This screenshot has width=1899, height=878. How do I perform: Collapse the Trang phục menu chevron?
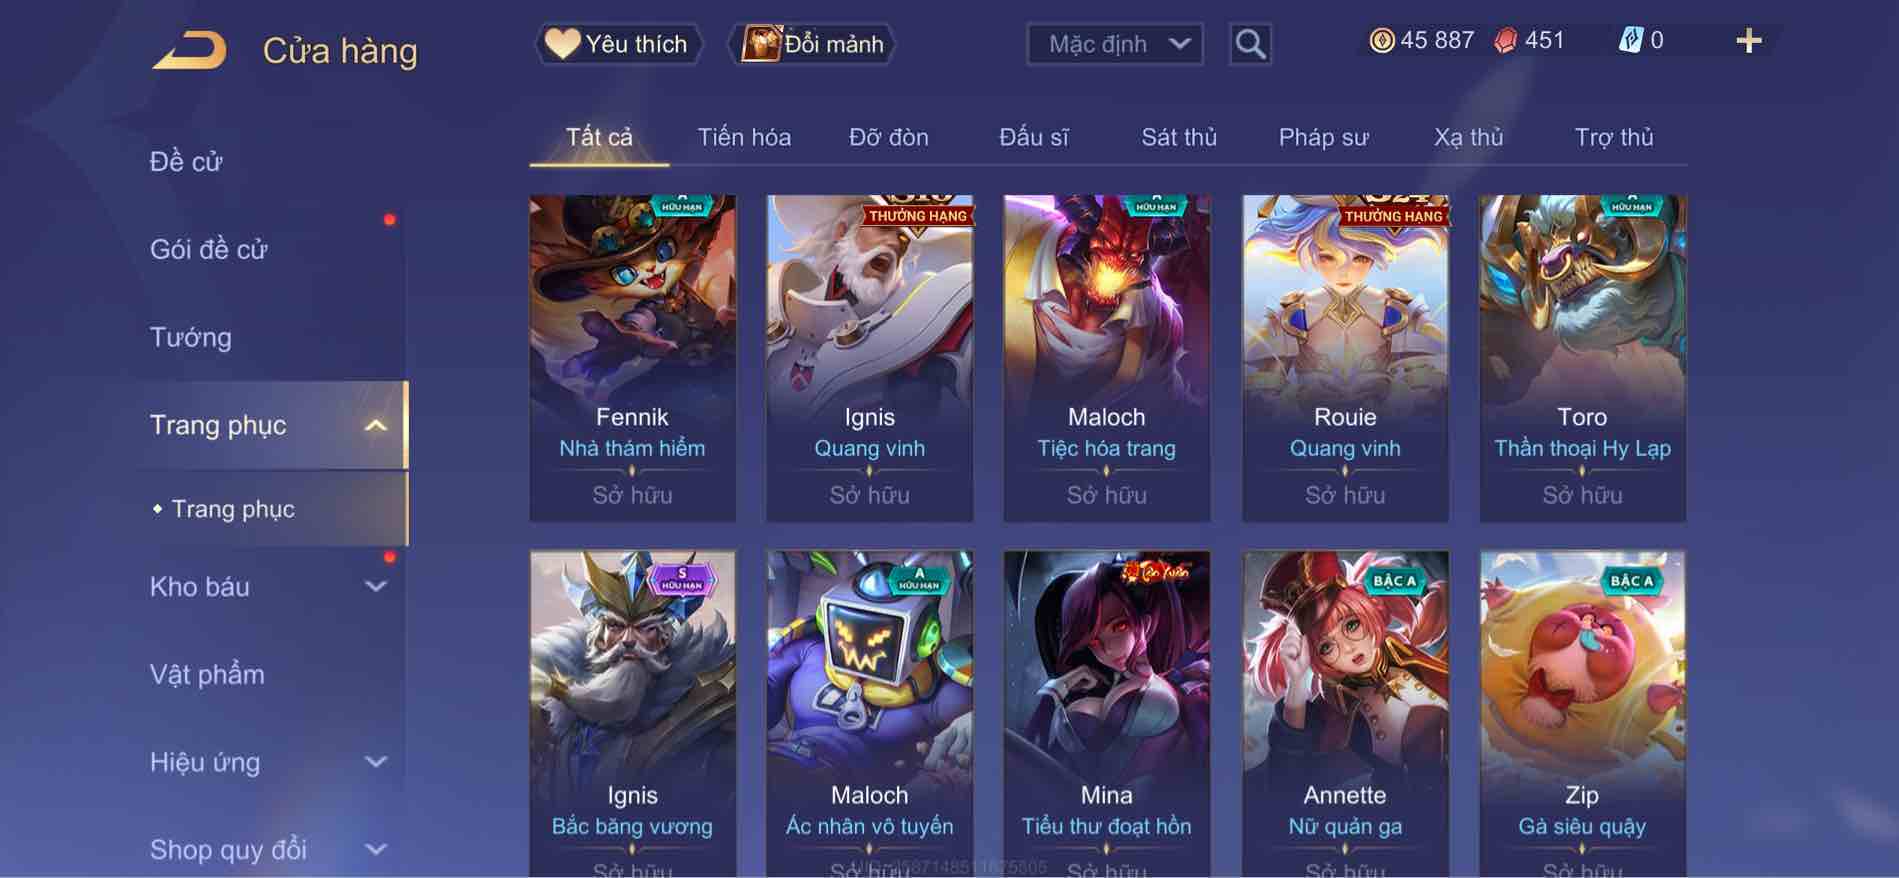tap(376, 425)
